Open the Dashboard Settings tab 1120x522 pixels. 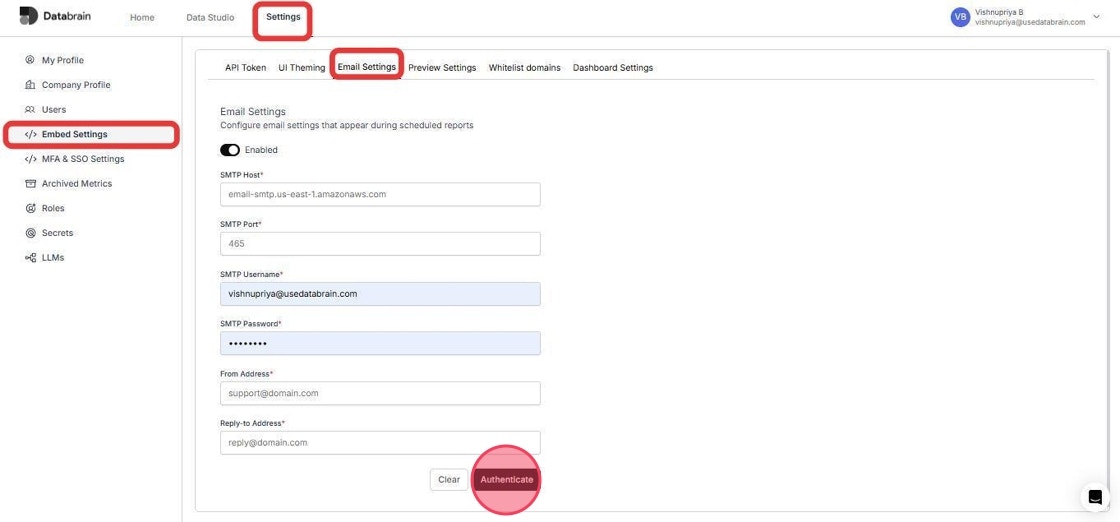tap(613, 68)
